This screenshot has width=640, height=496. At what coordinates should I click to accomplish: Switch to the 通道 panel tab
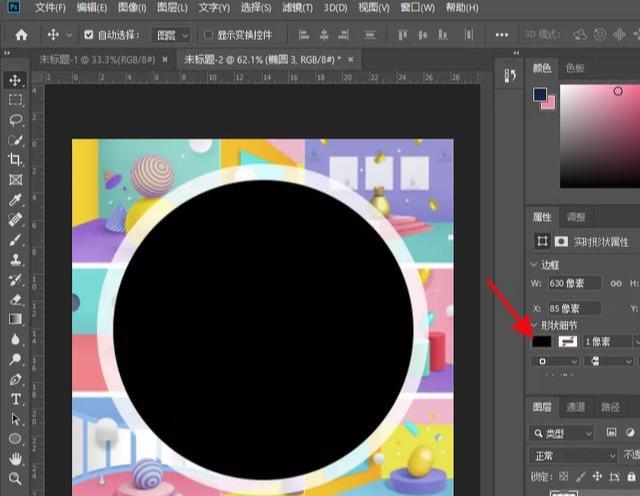click(x=576, y=408)
